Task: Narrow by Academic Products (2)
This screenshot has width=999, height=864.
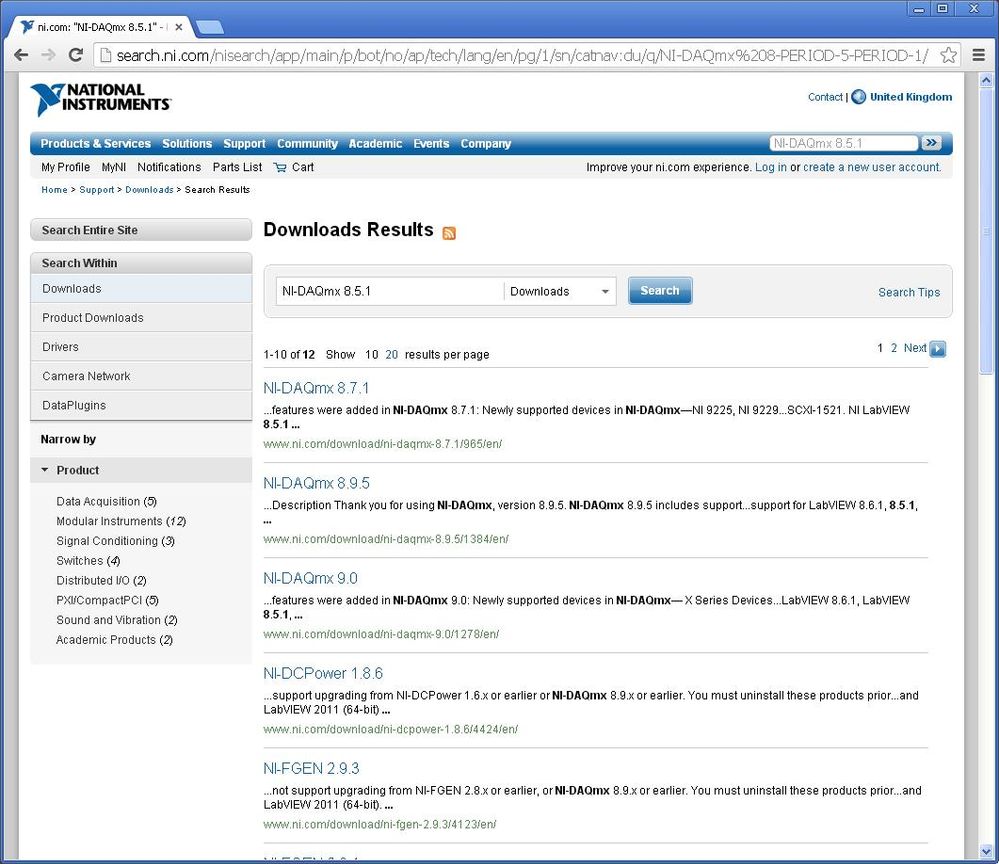Action: [x=115, y=640]
